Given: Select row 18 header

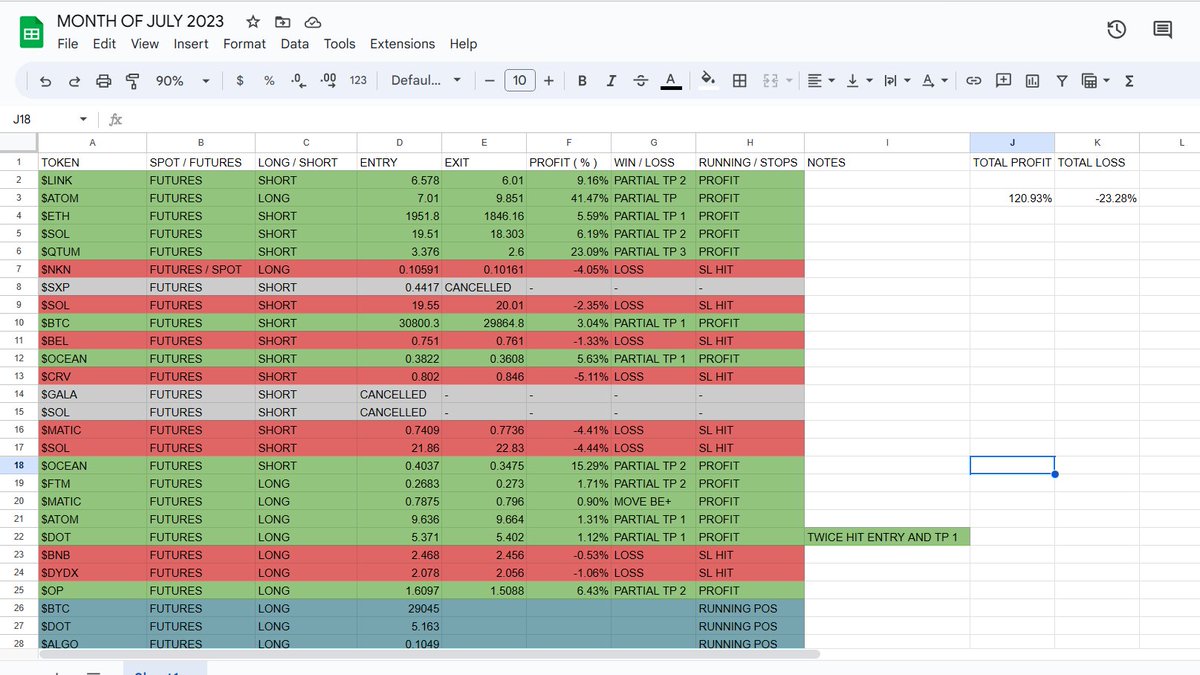Looking at the screenshot, I should [18, 466].
